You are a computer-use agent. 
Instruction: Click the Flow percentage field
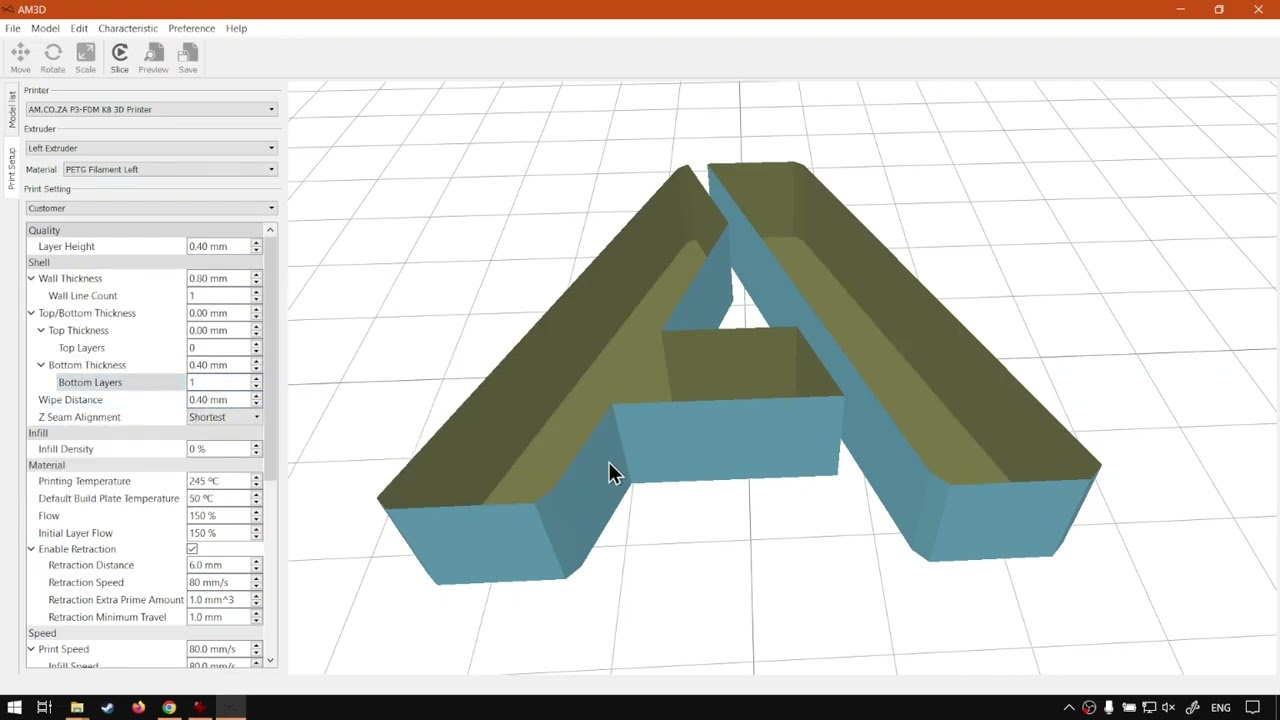pyautogui.click(x=218, y=516)
